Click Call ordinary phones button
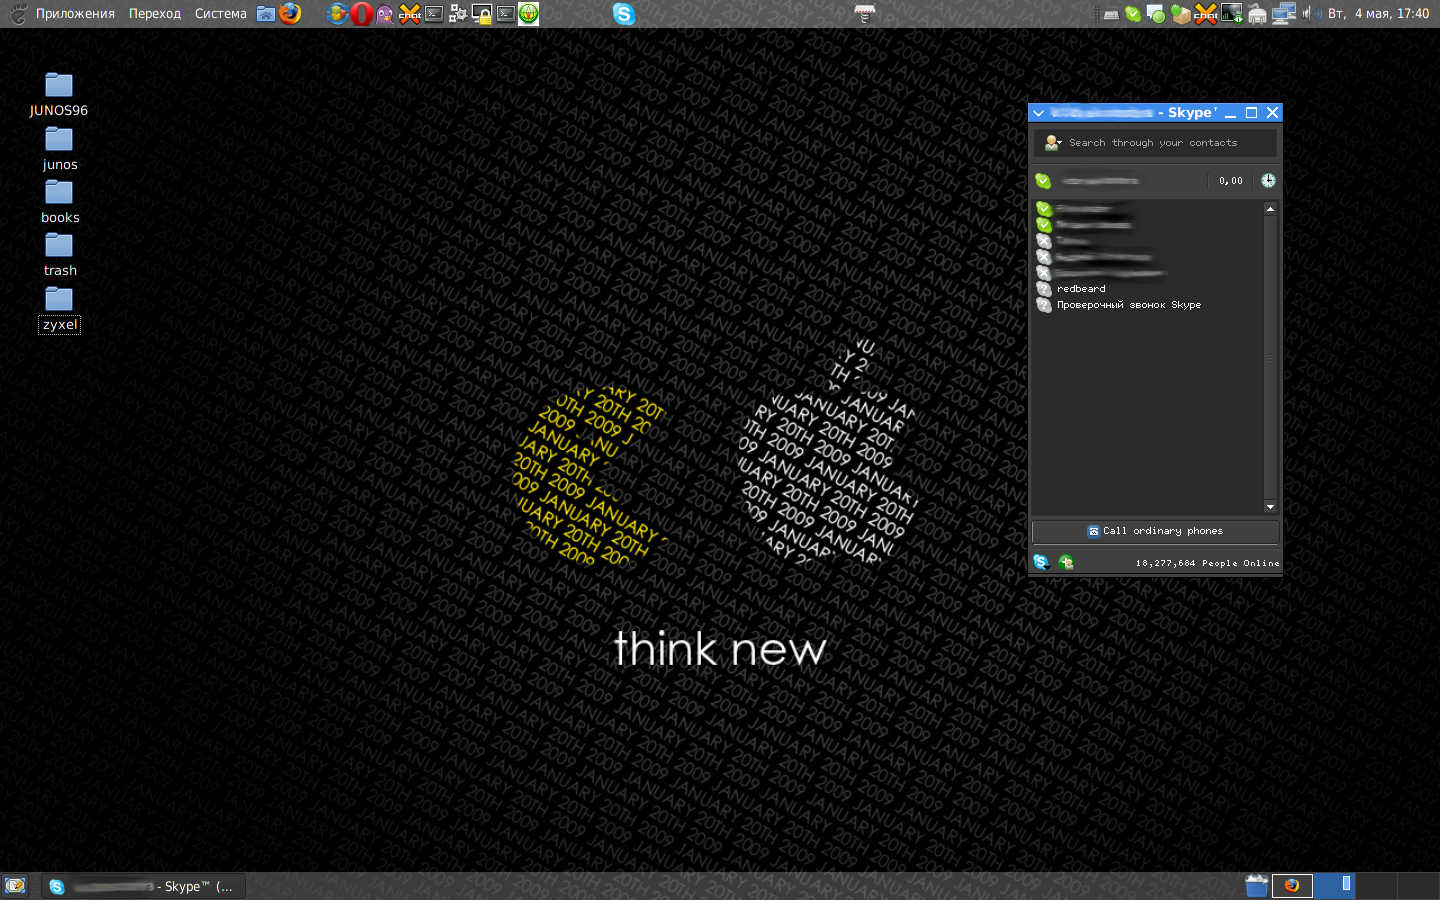 pyautogui.click(x=1155, y=531)
